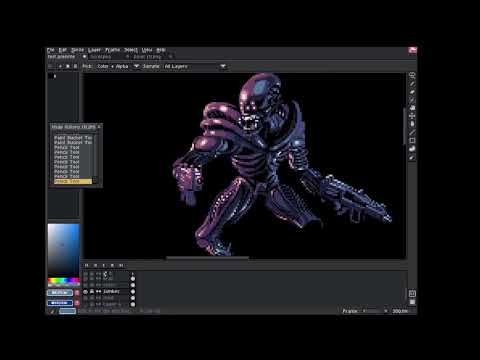This screenshot has width=480, height=360.
Task: Click the foreground color button
Action: [60, 293]
